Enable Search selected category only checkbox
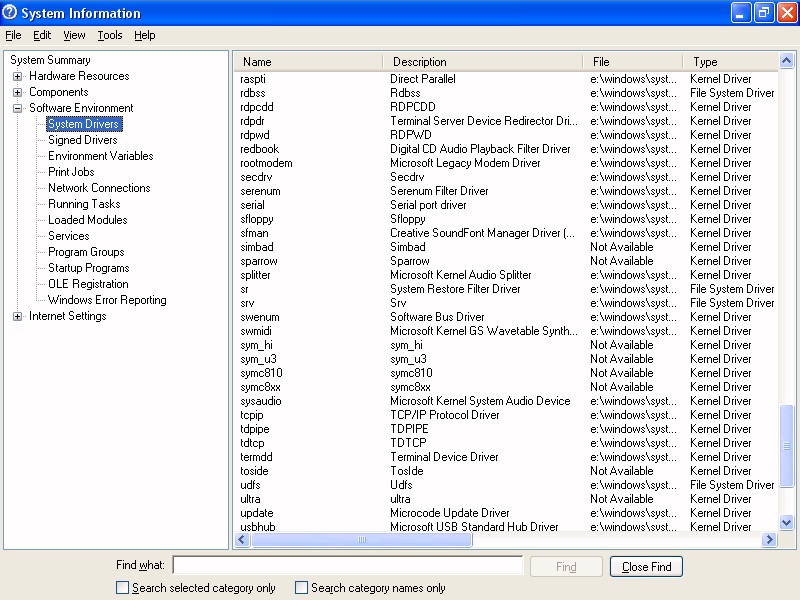 click(123, 588)
